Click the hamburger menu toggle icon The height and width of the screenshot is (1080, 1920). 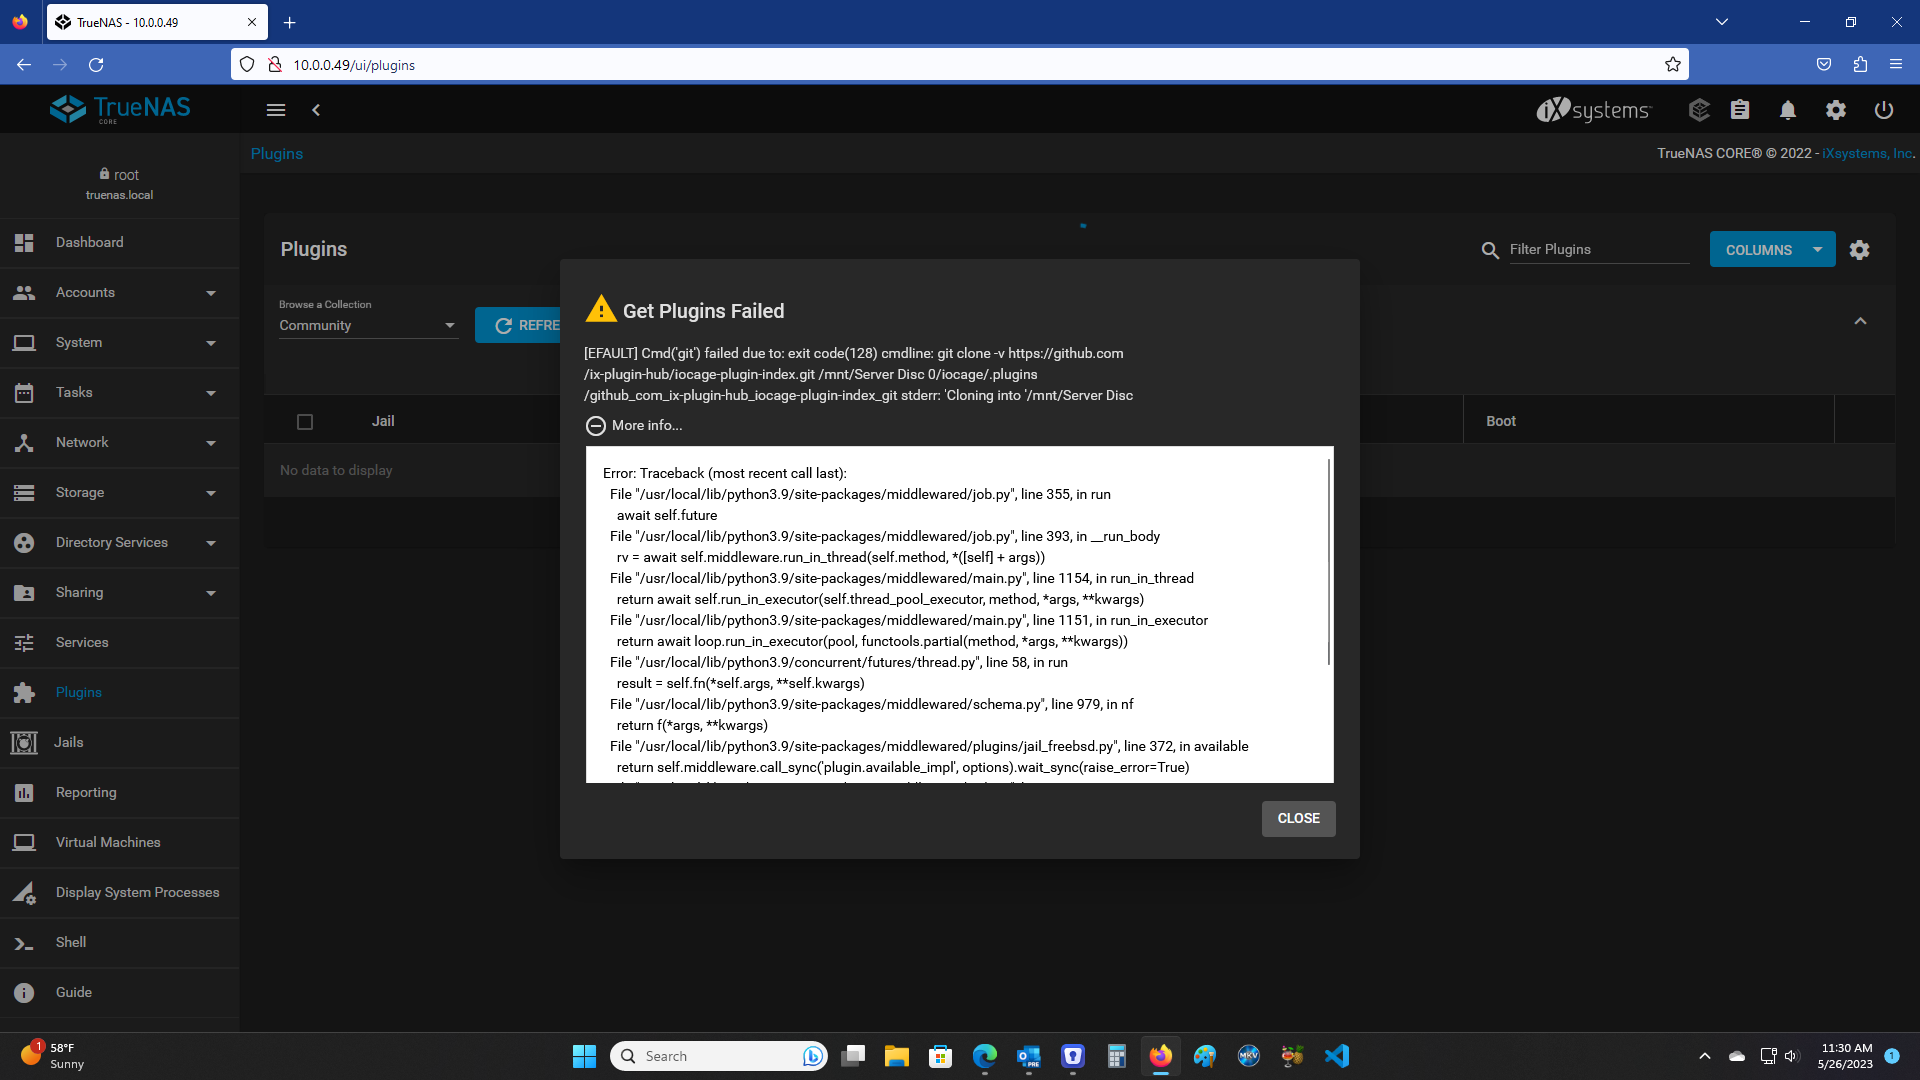276,110
